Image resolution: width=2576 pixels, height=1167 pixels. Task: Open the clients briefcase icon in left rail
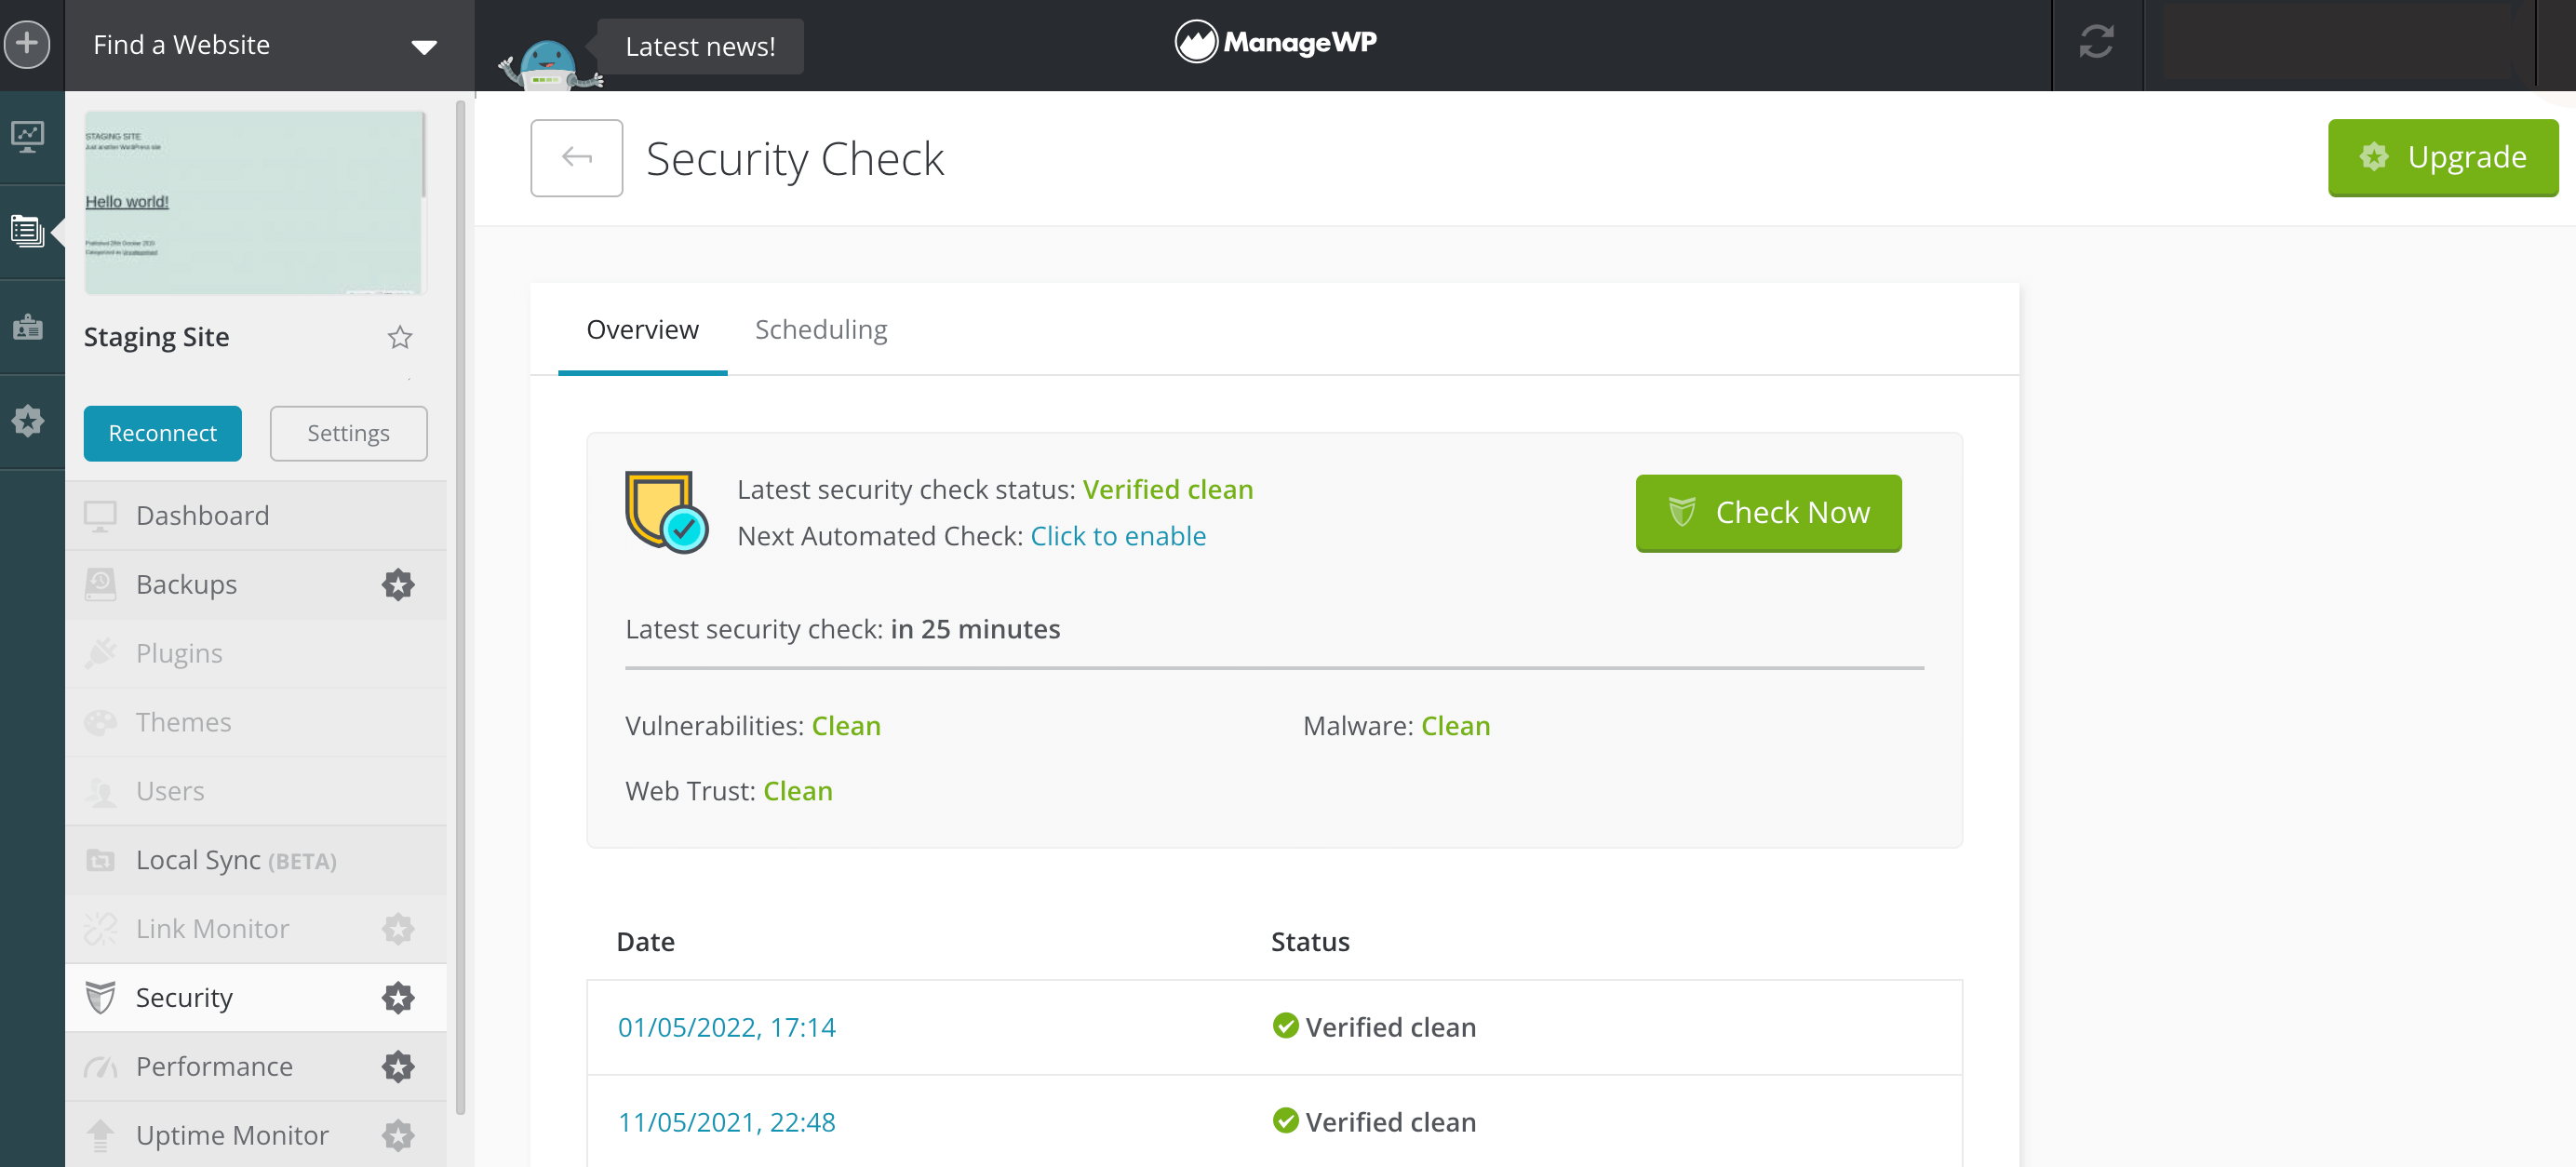tap(27, 326)
